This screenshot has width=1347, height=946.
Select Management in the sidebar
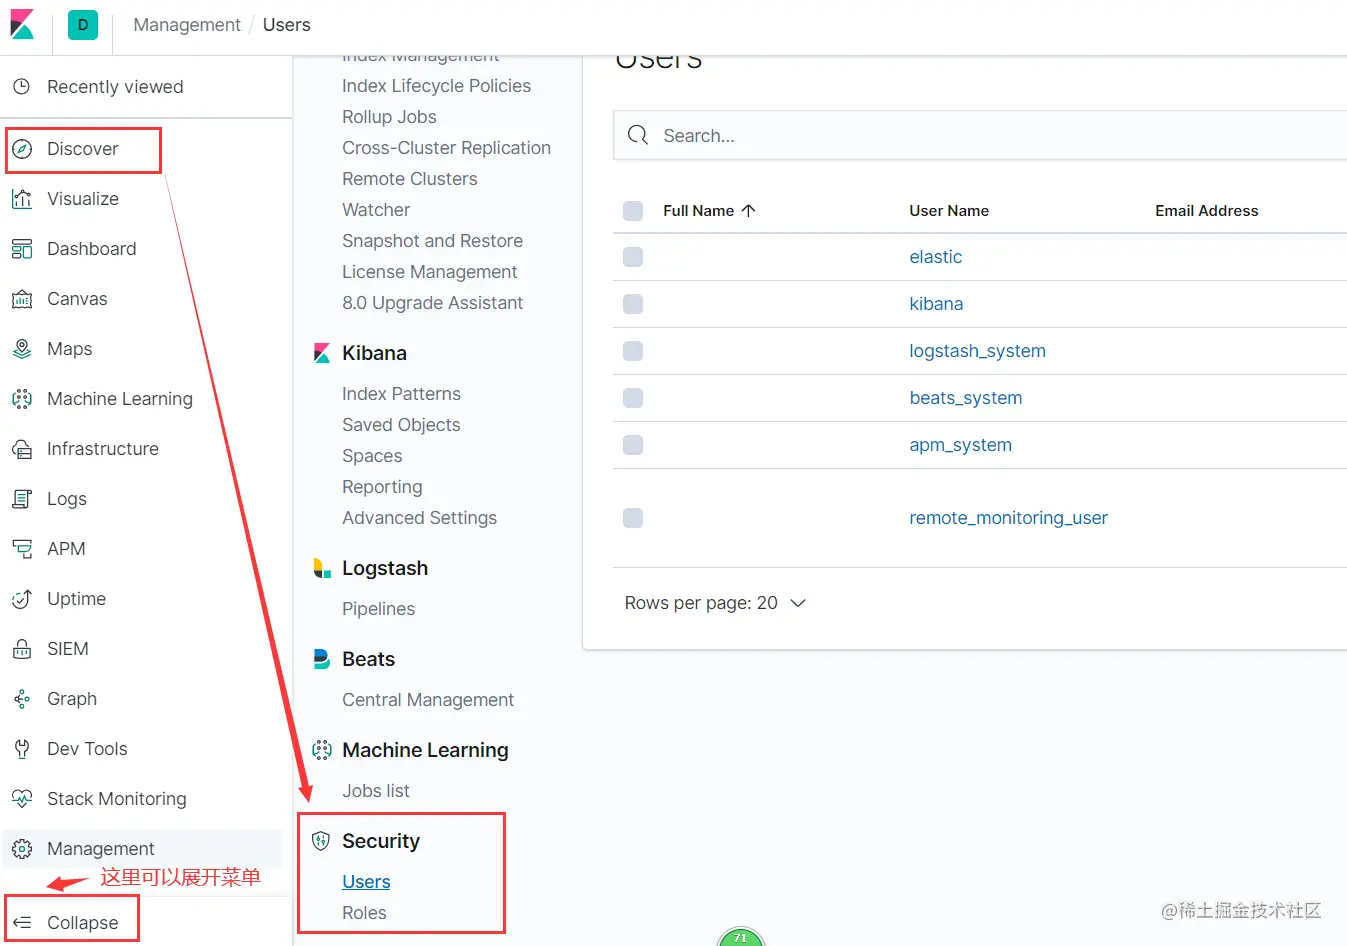point(101,849)
